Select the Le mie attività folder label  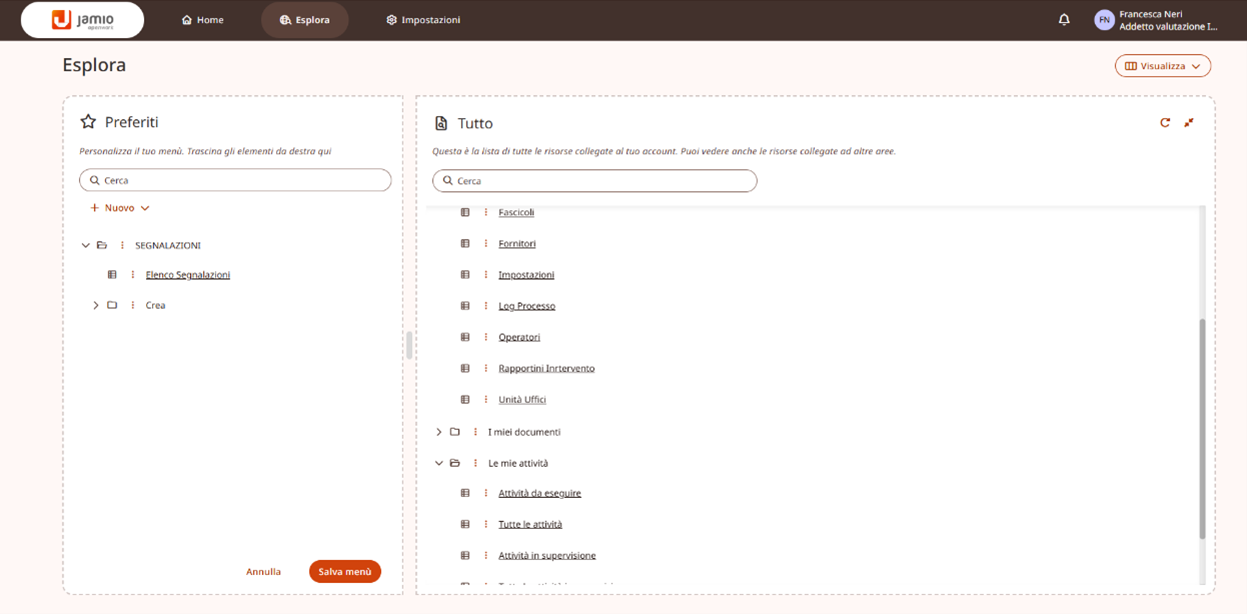coord(518,463)
